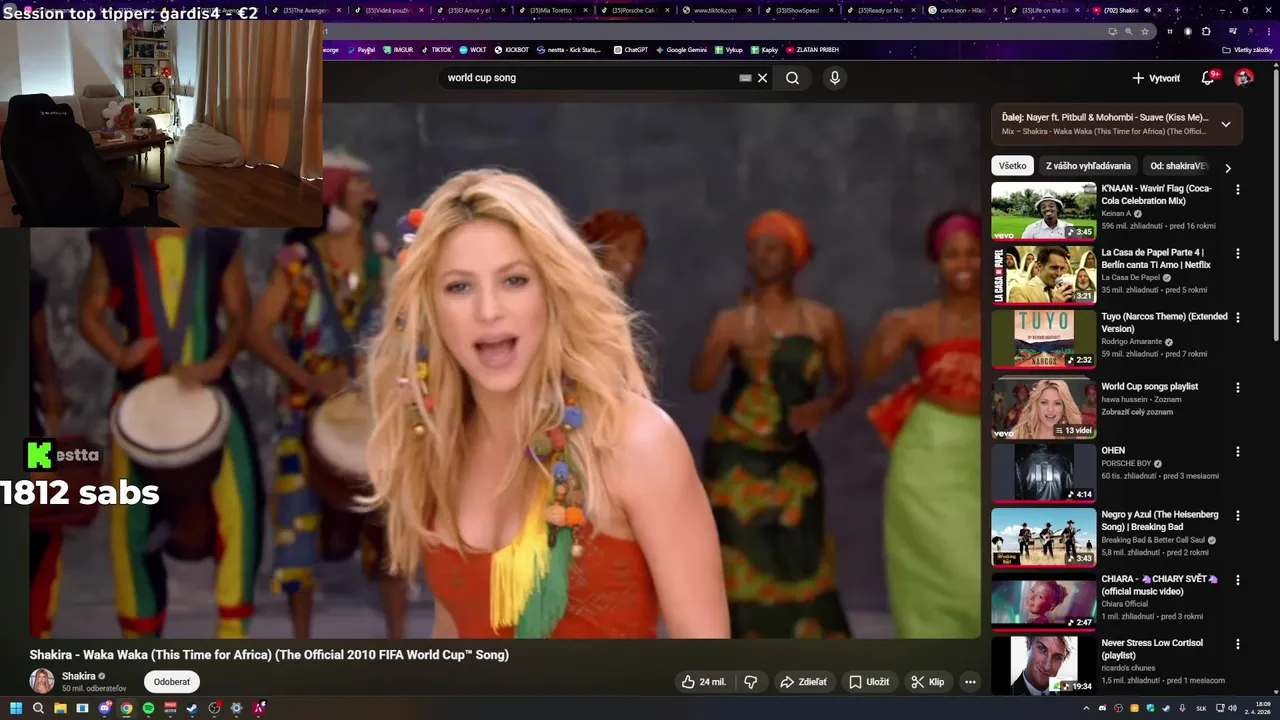Open Všetky záložky bookmarks folder
The image size is (1280, 720).
click(x=1249, y=49)
